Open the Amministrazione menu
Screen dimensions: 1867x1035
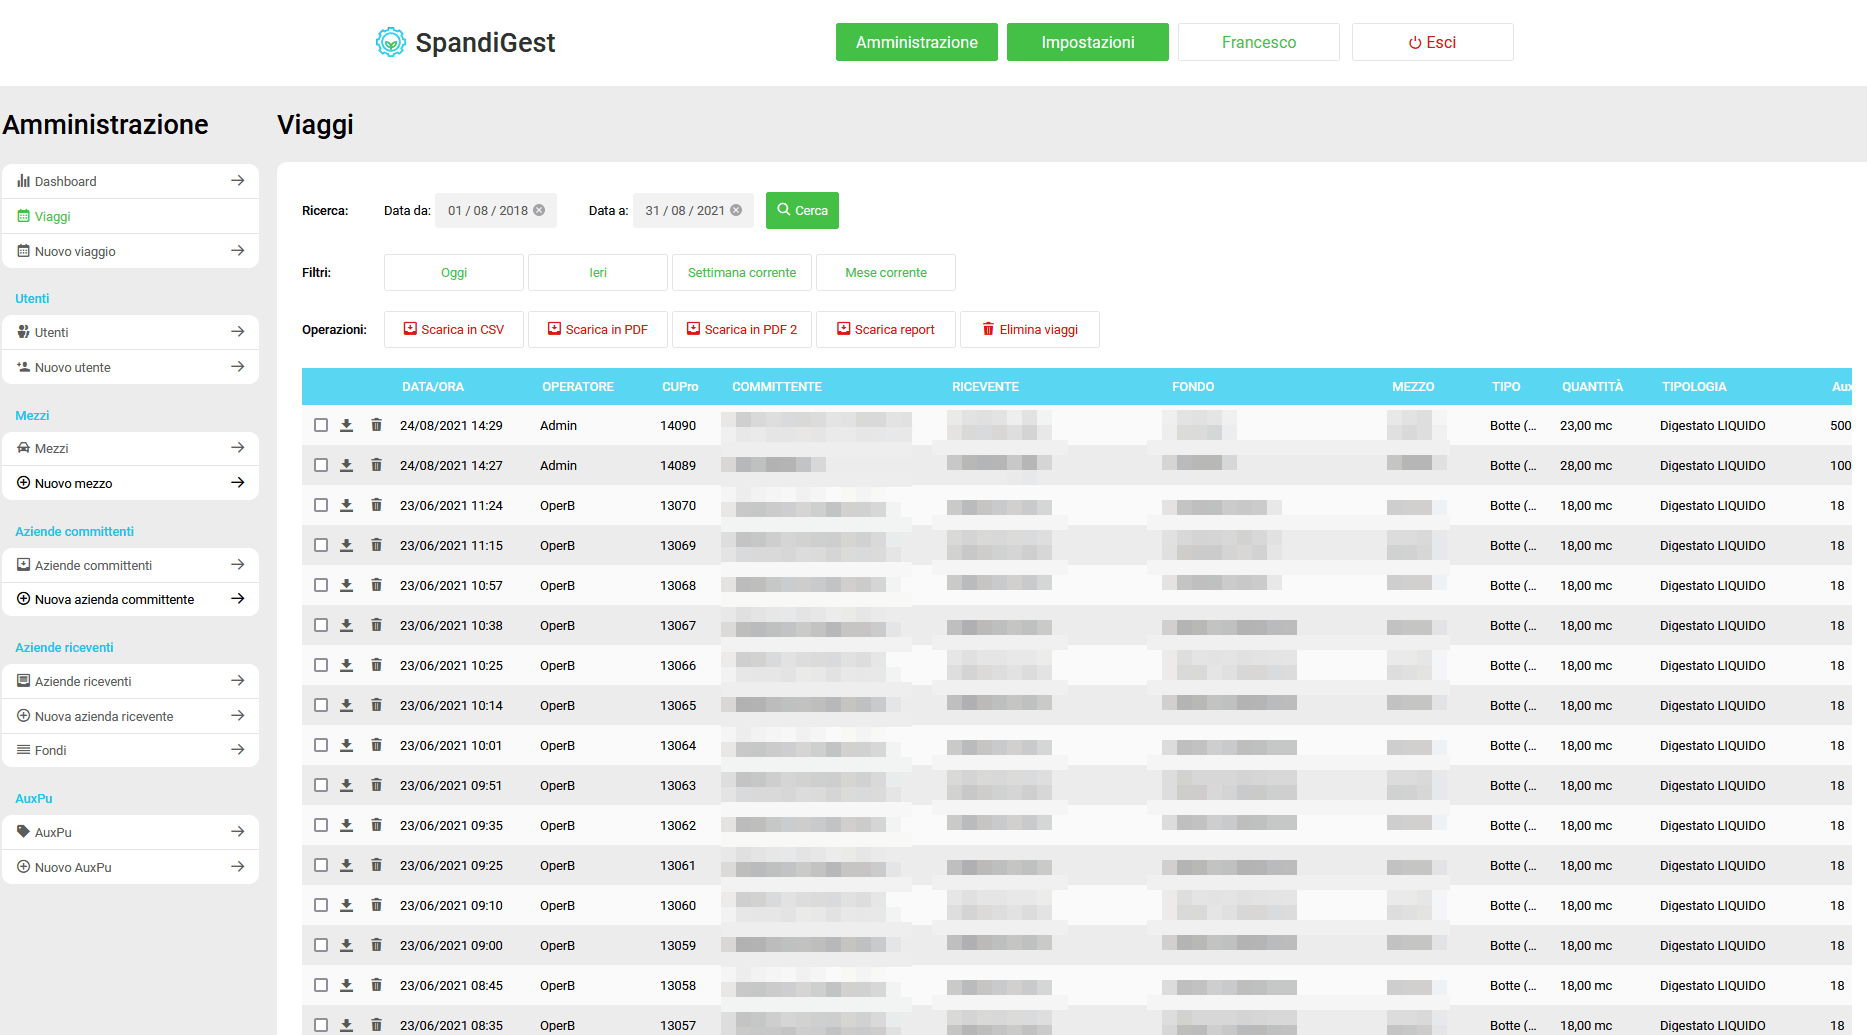pos(916,42)
